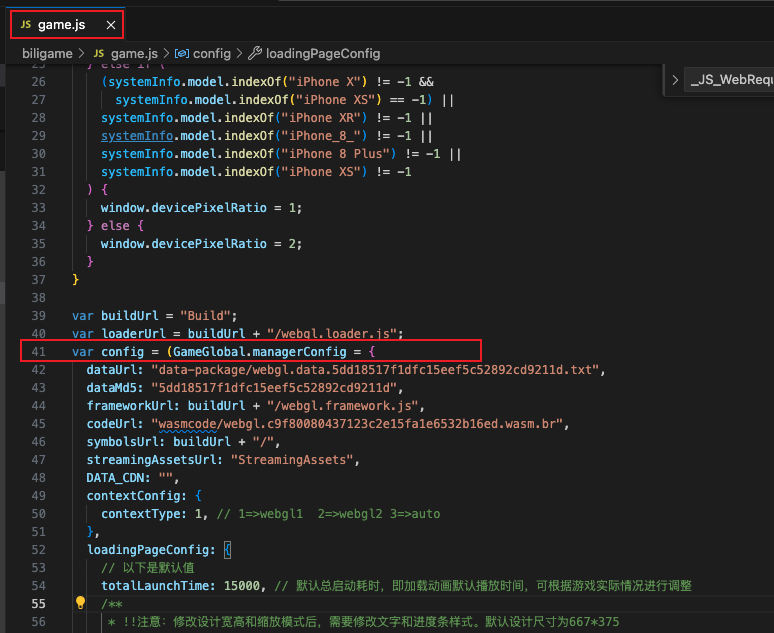
Task: Expand the _JS_WebRequest find widget chevron
Action: pyautogui.click(x=675, y=79)
